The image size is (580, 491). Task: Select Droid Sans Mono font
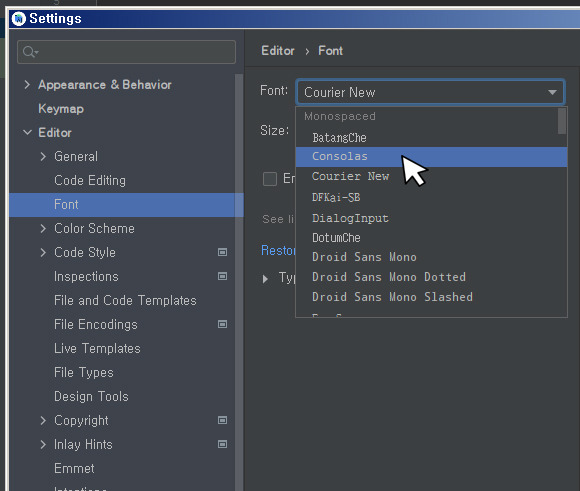[x=431, y=257]
